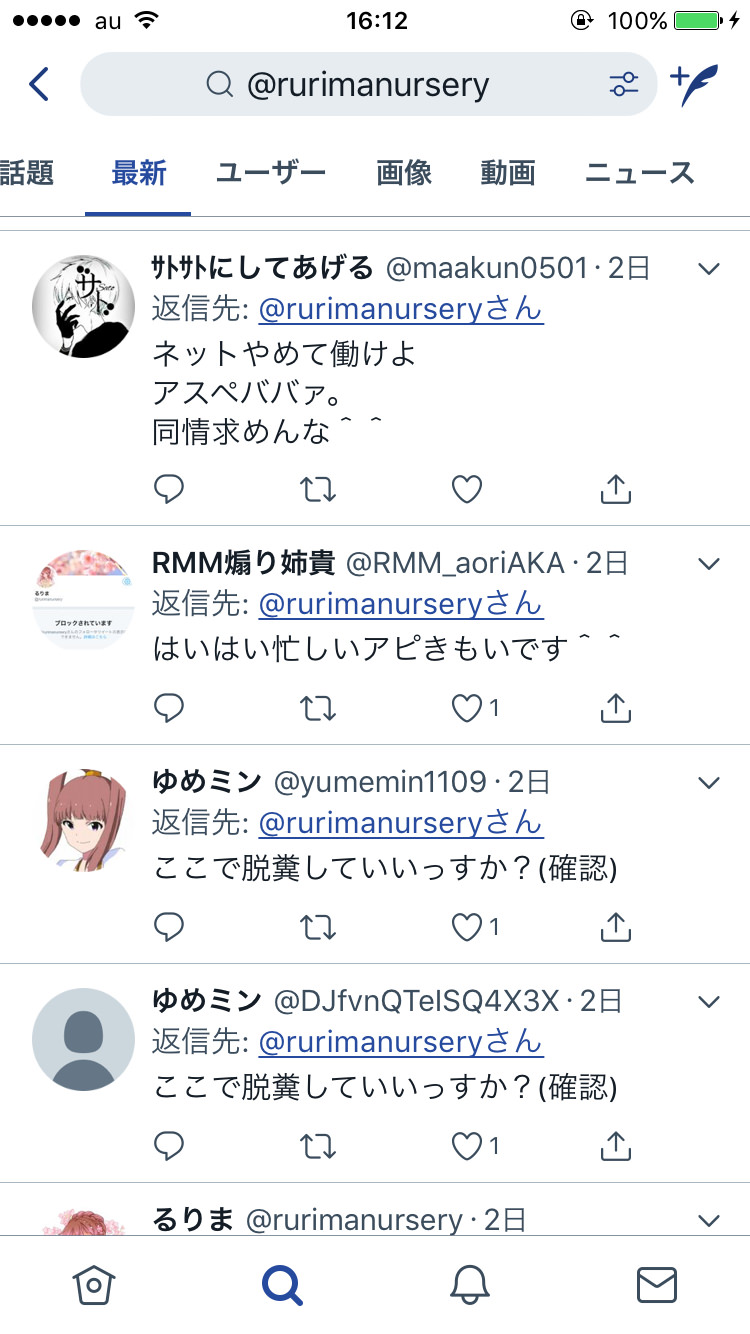The height and width of the screenshot is (1334, 750).
Task: Share the @yumemin1109 tweet
Action: pyautogui.click(x=616, y=927)
